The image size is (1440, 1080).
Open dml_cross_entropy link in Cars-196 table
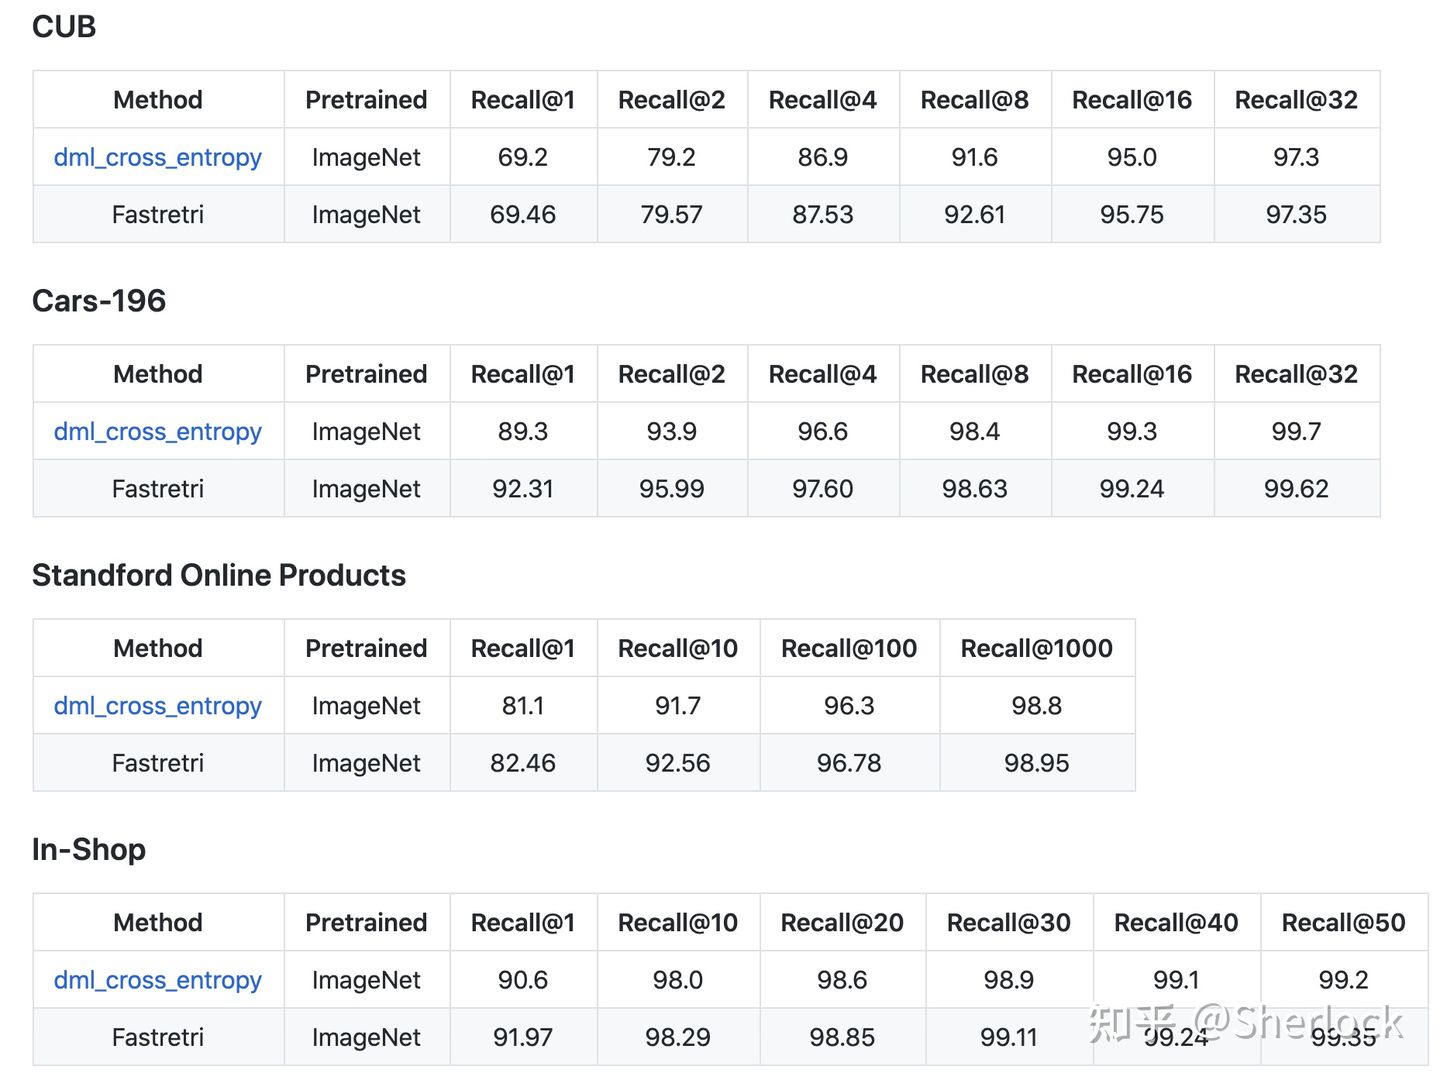[157, 431]
